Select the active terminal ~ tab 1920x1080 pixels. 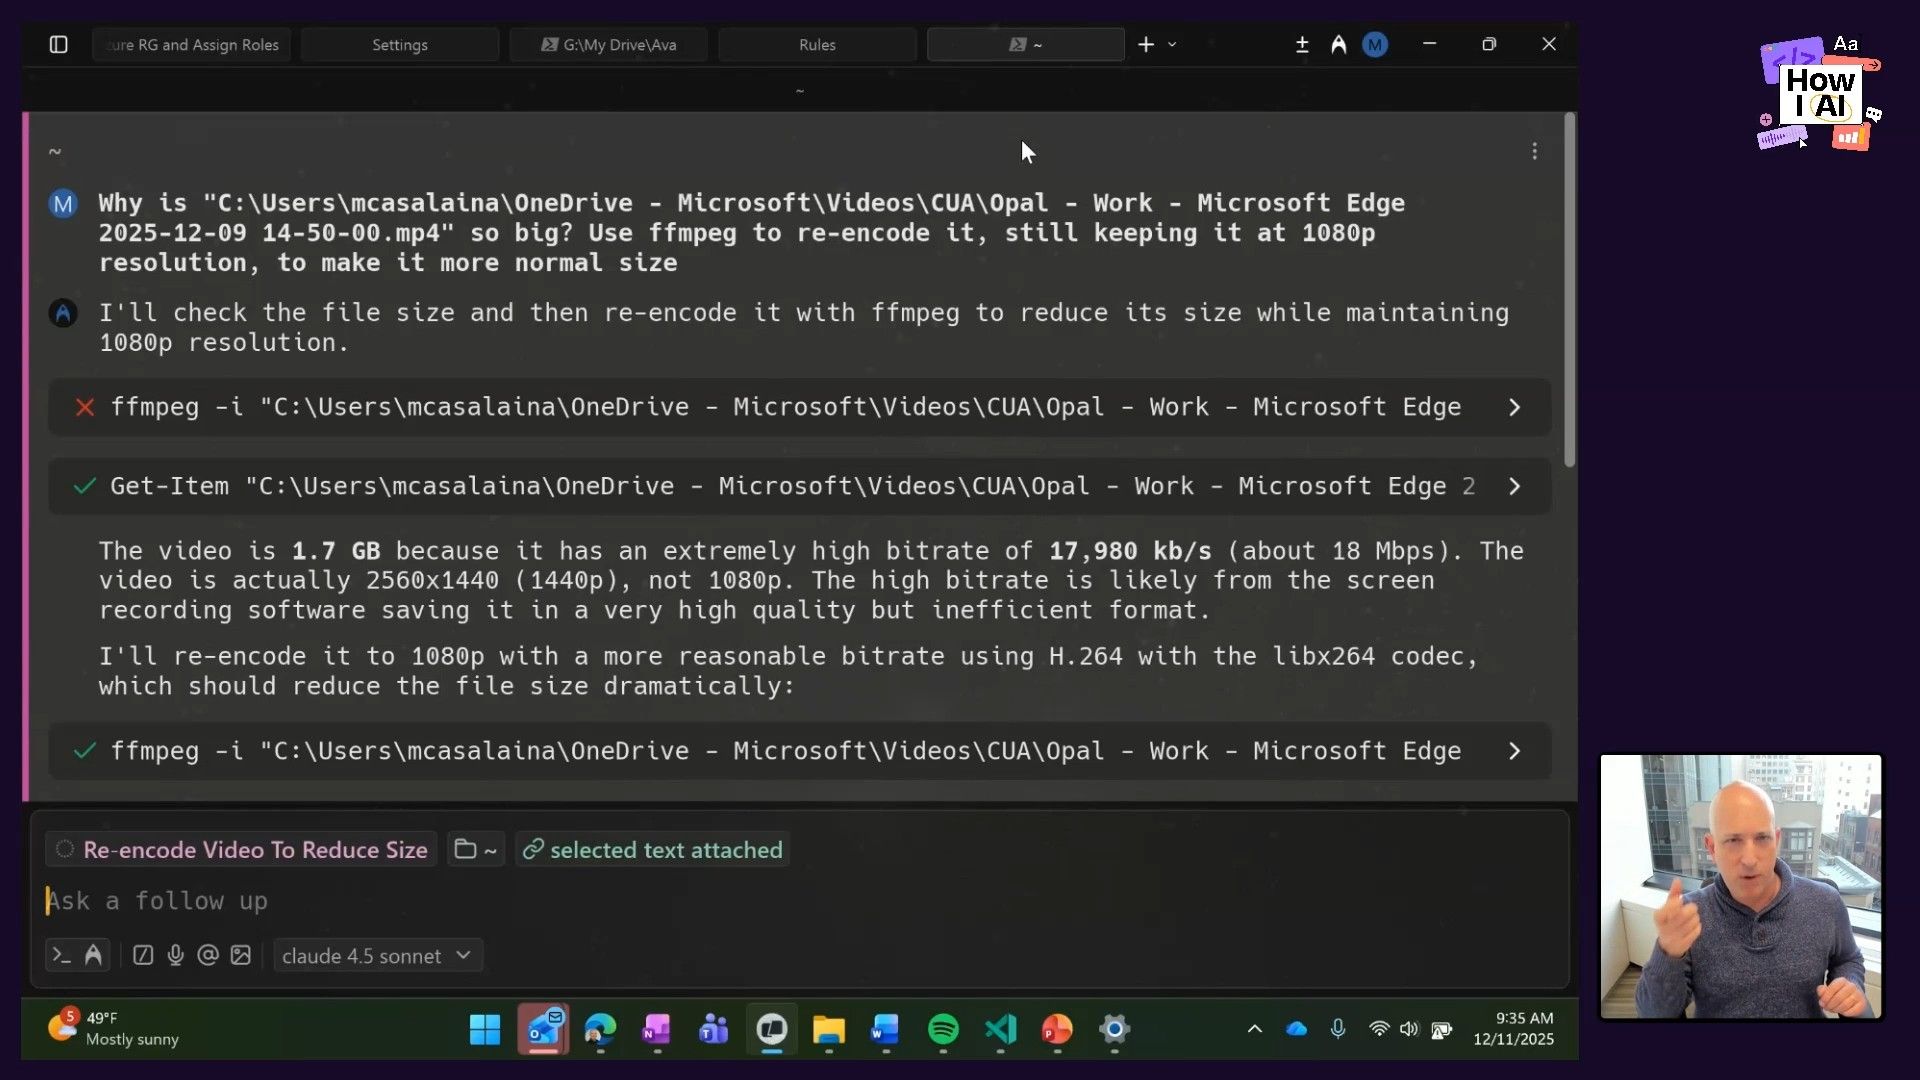(x=1026, y=45)
